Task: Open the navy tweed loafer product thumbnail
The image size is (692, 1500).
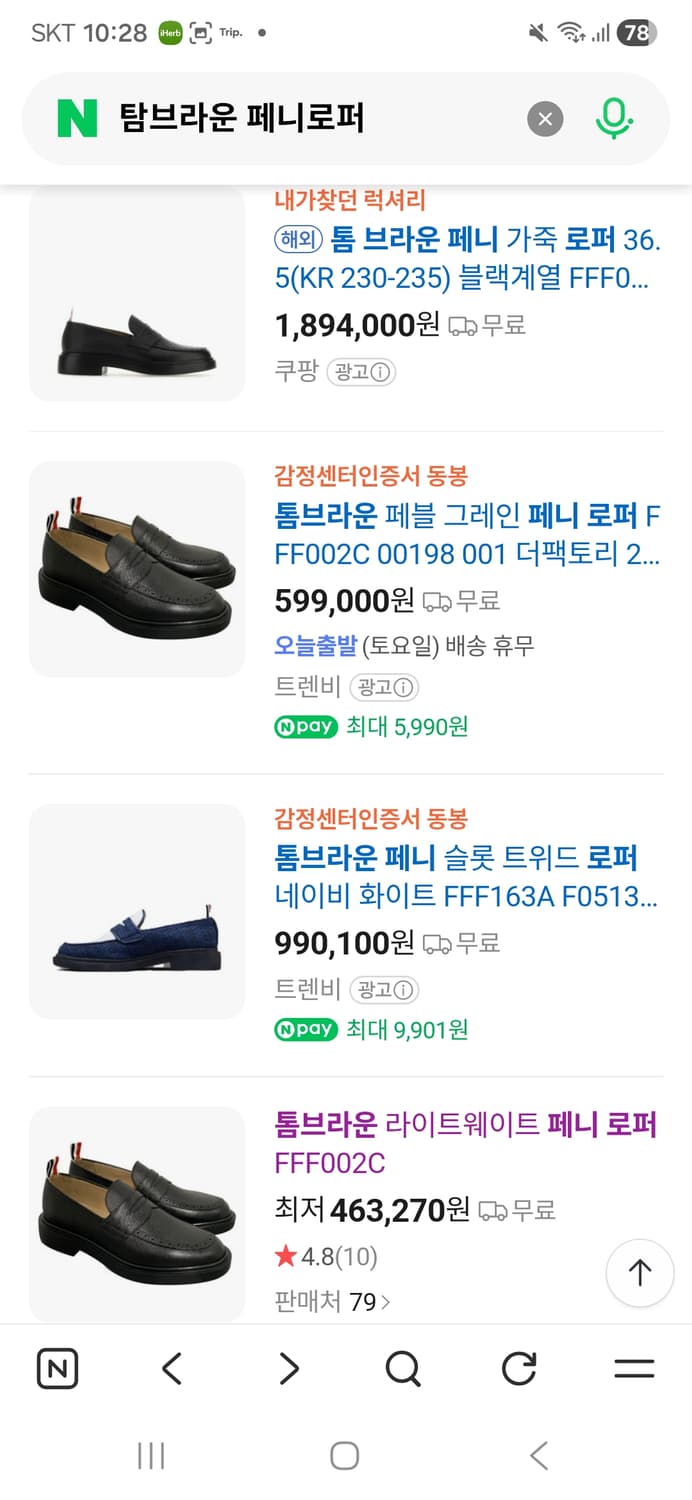Action: (x=136, y=911)
